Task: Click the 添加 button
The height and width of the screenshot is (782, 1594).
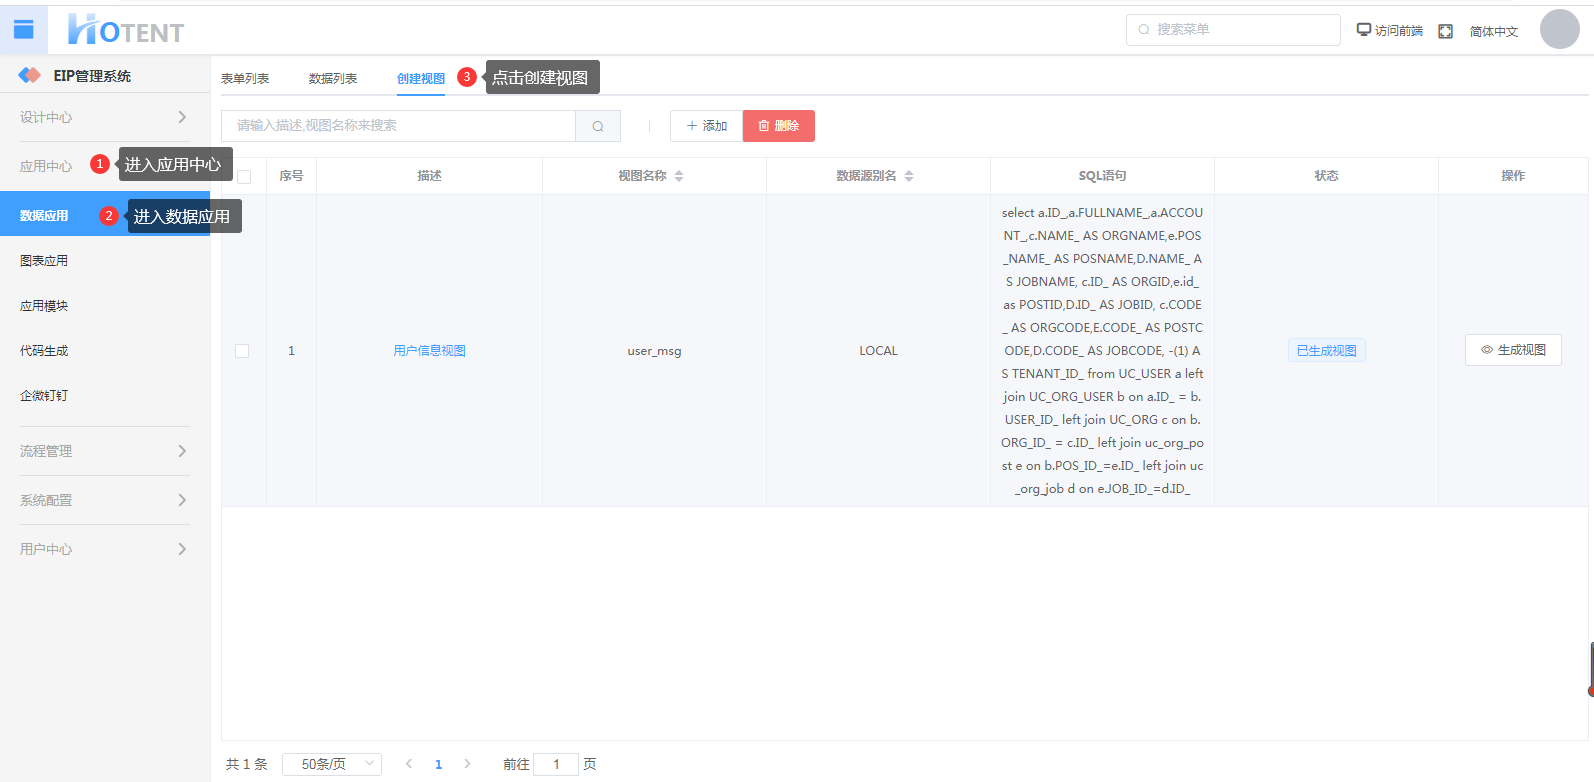Action: click(707, 126)
